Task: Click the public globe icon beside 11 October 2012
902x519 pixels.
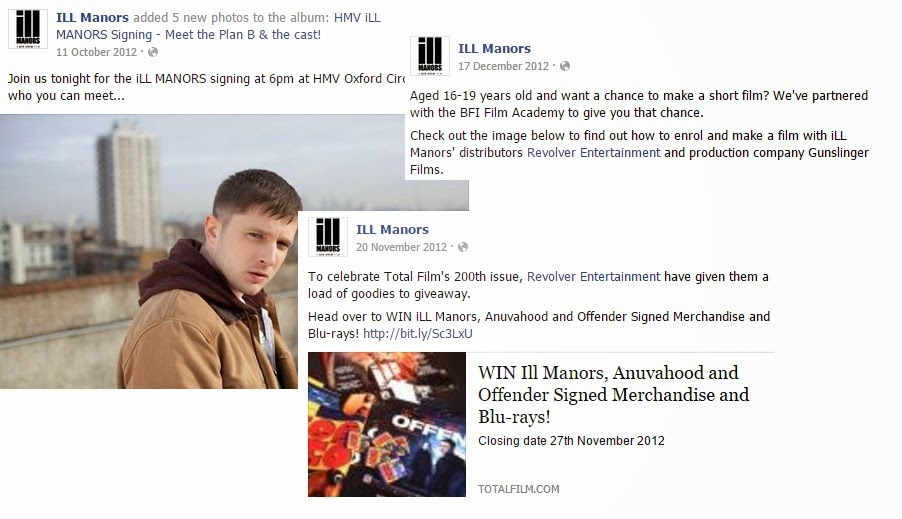Action: [x=153, y=52]
